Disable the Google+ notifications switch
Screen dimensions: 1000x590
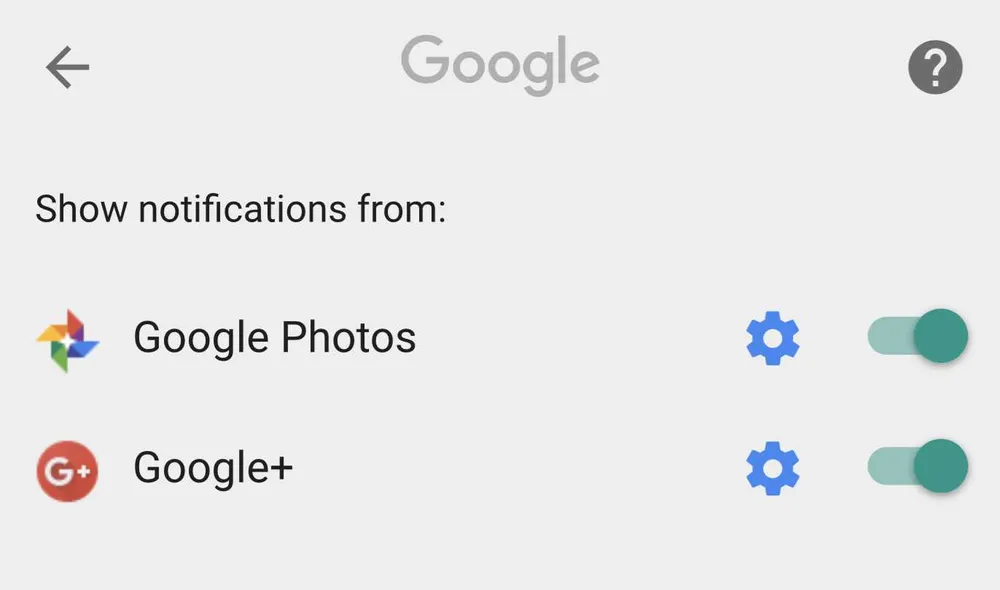[x=917, y=466]
